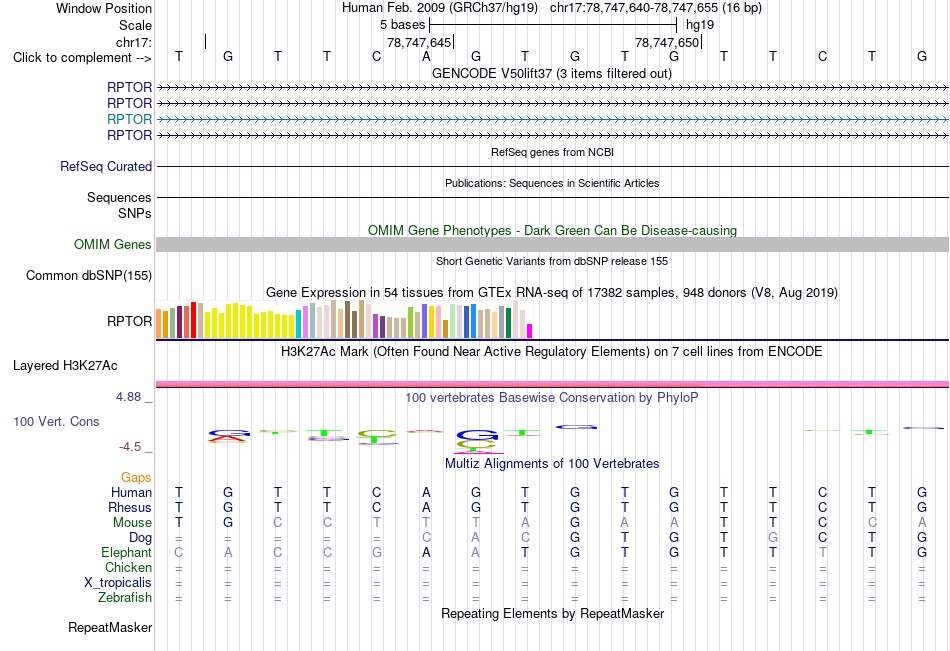Open 'Short Genetic Variants from dbSNP release 155' title
Screen dimensions: 950x651
point(552,261)
